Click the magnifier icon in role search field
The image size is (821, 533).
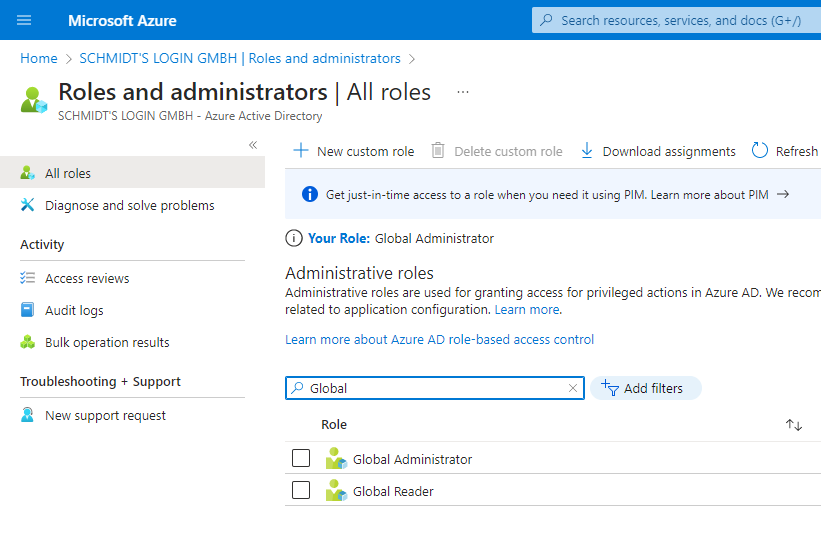(x=297, y=388)
